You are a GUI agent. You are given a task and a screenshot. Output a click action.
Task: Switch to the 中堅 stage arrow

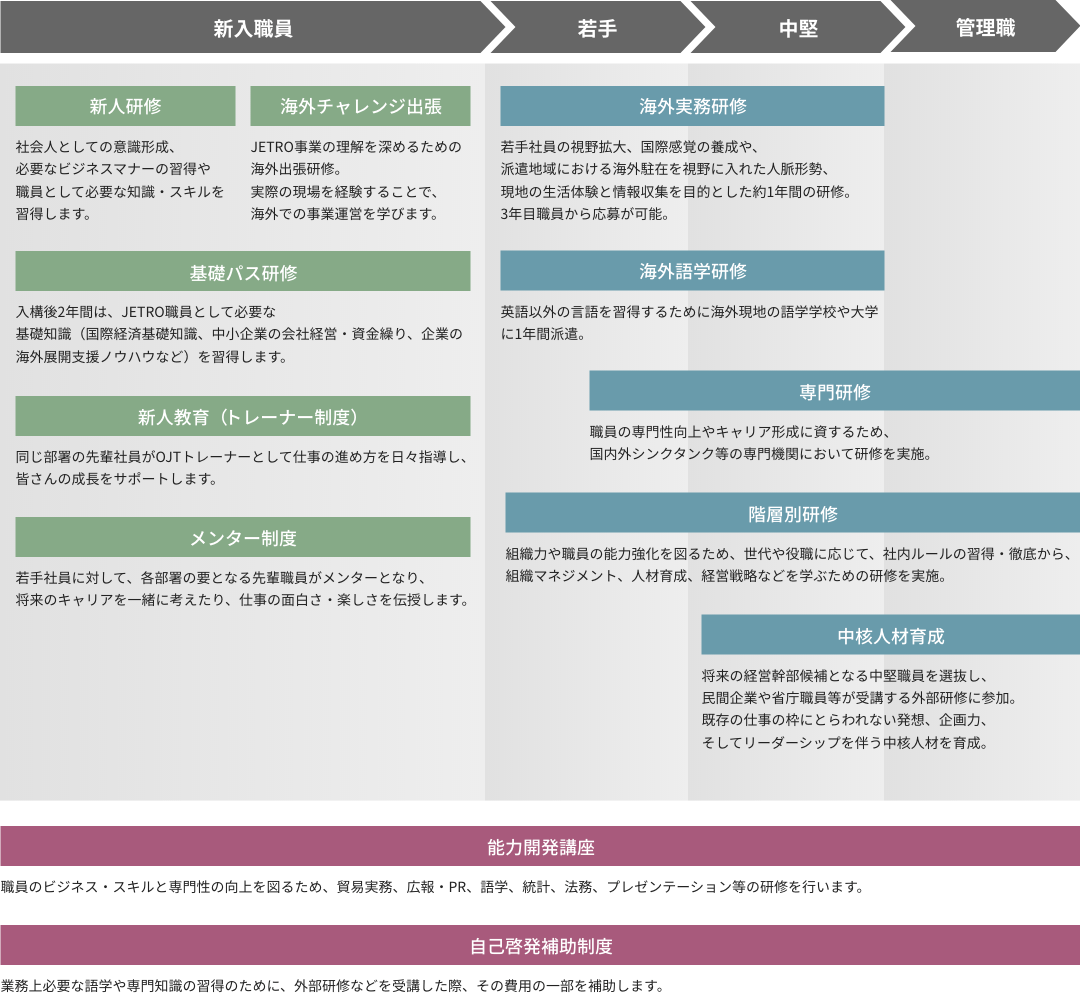pos(798,28)
